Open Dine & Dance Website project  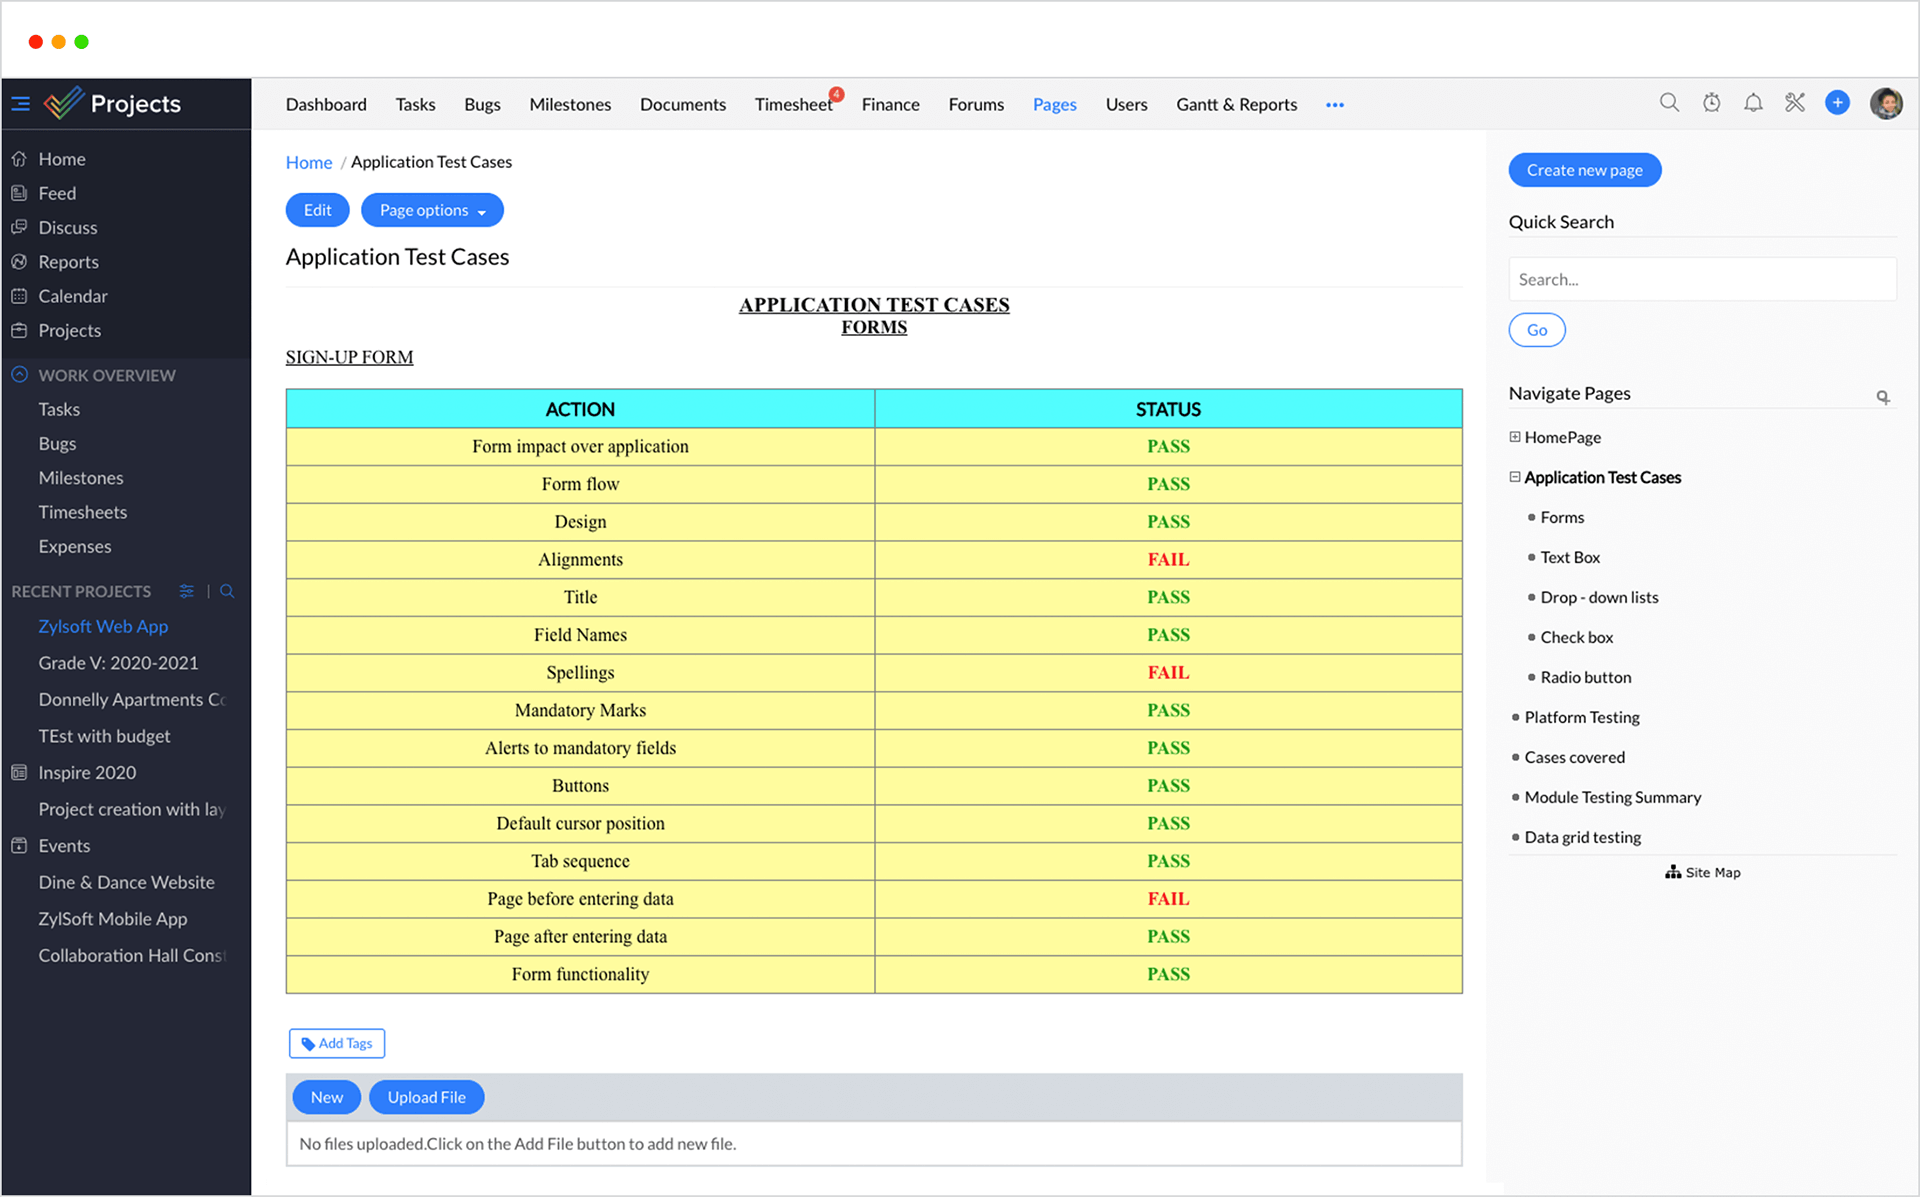tap(126, 882)
